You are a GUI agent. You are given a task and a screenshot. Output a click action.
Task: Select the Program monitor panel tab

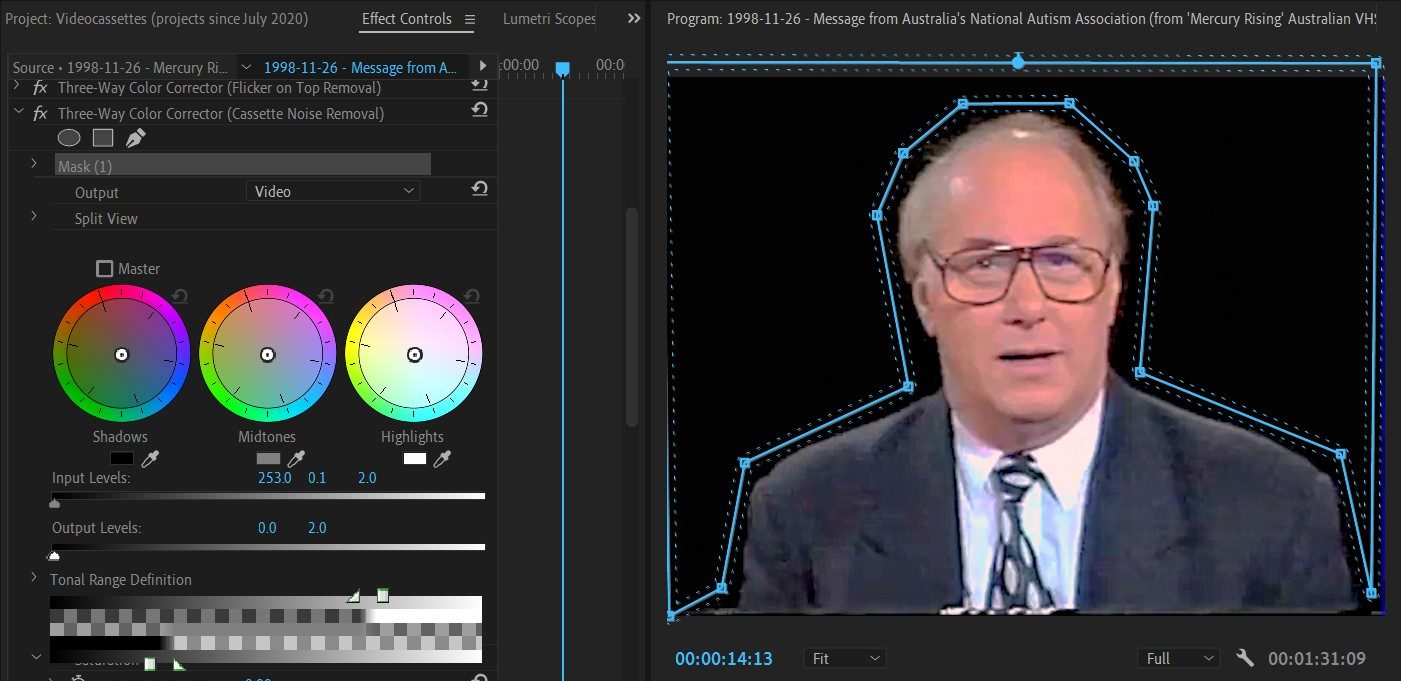click(x=1022, y=19)
